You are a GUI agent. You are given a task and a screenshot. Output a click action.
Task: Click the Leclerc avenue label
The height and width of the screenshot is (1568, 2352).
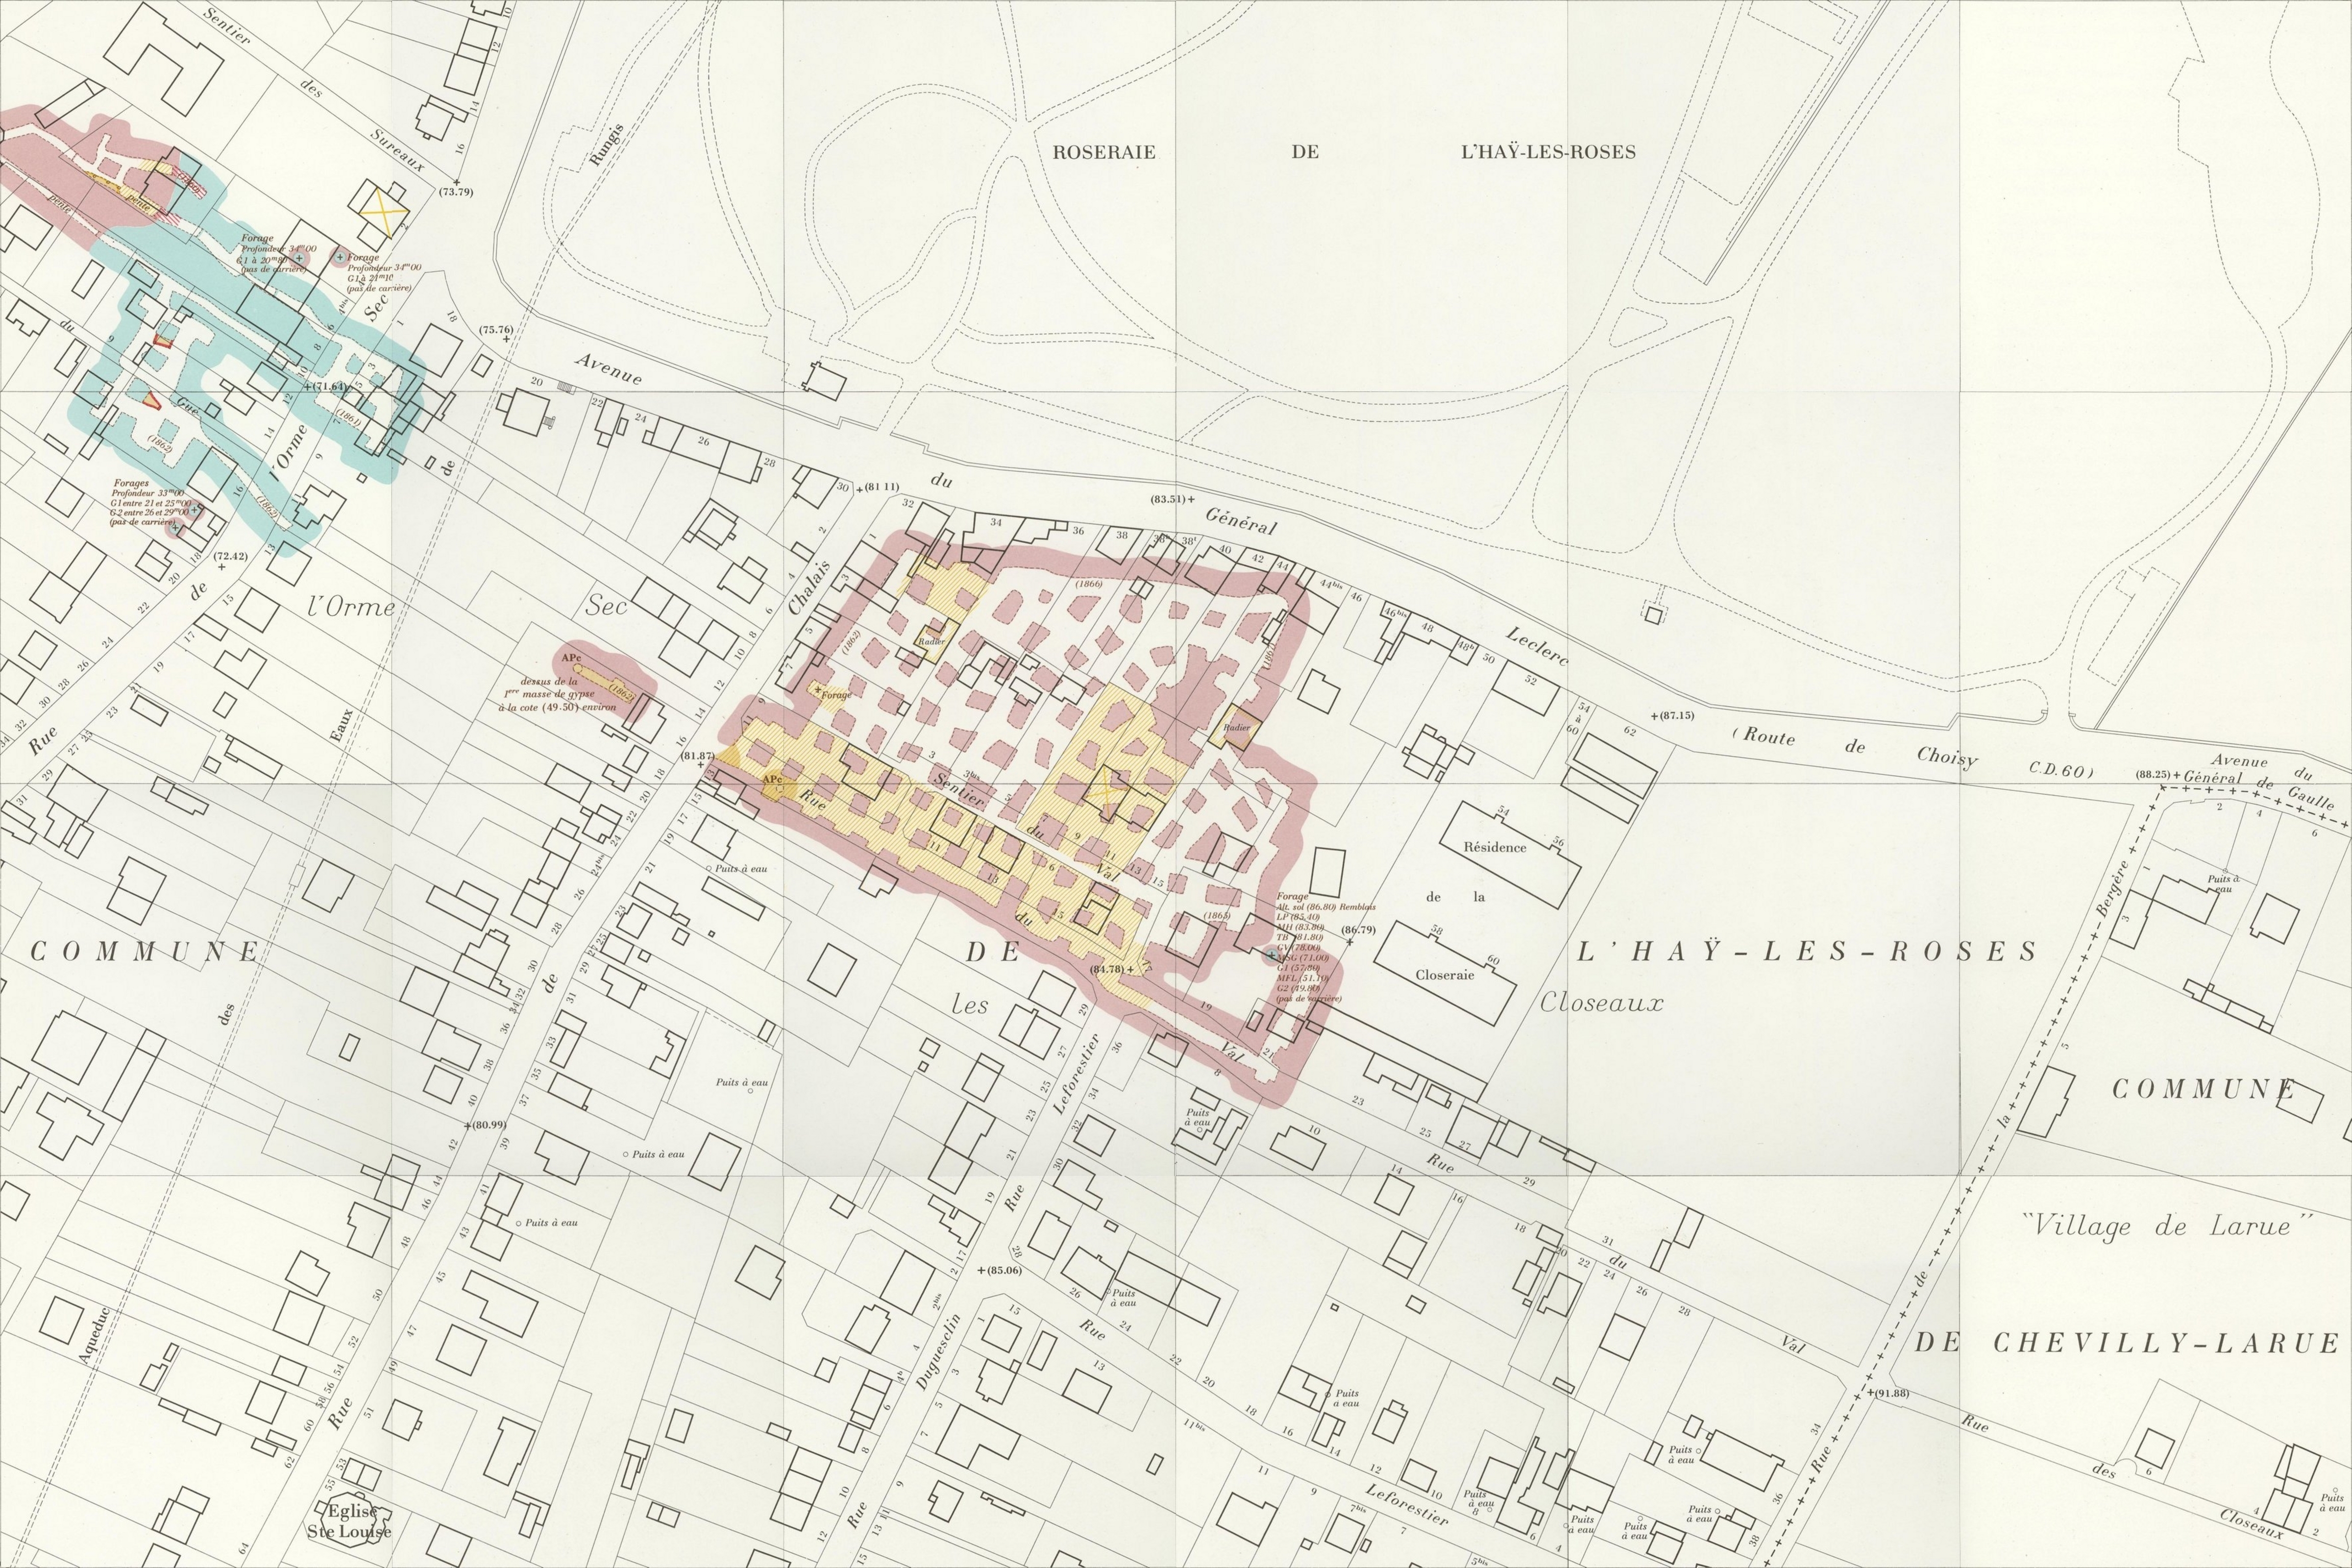click(1537, 647)
